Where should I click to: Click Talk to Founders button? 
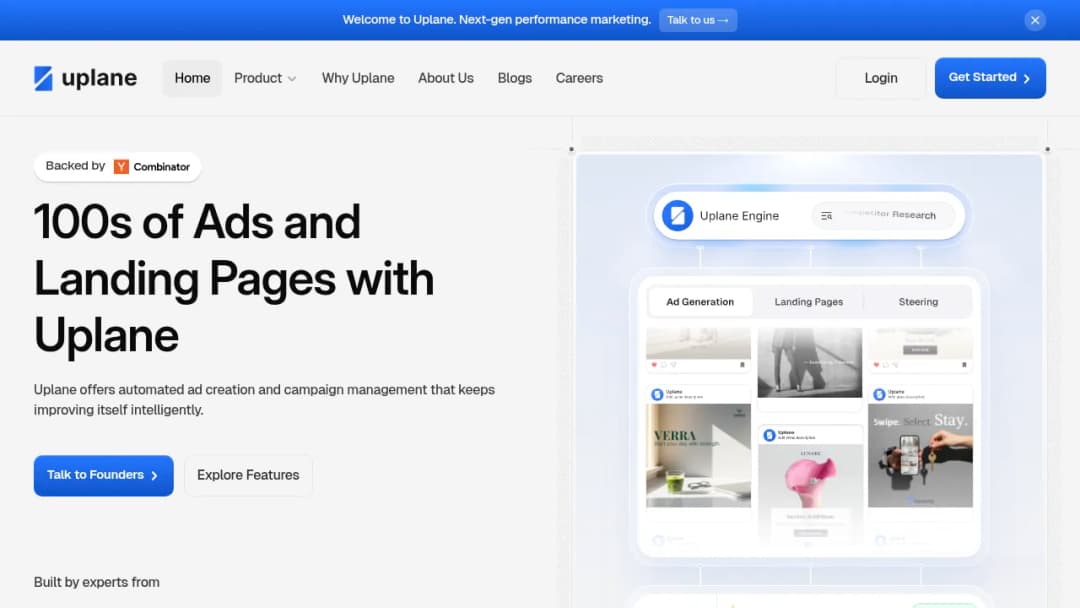click(x=103, y=475)
